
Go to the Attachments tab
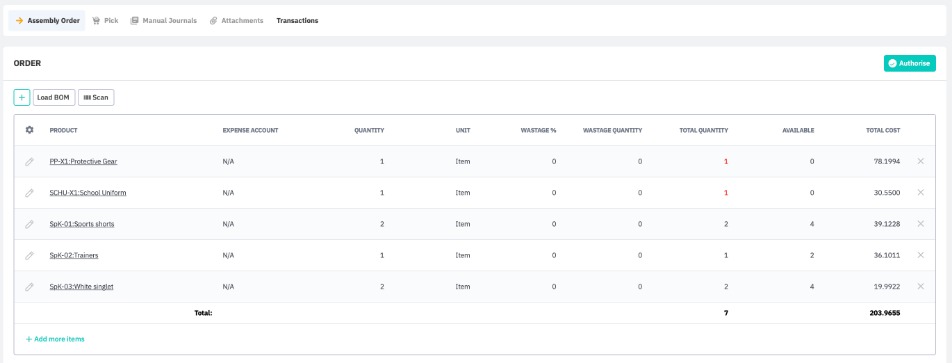(x=237, y=21)
